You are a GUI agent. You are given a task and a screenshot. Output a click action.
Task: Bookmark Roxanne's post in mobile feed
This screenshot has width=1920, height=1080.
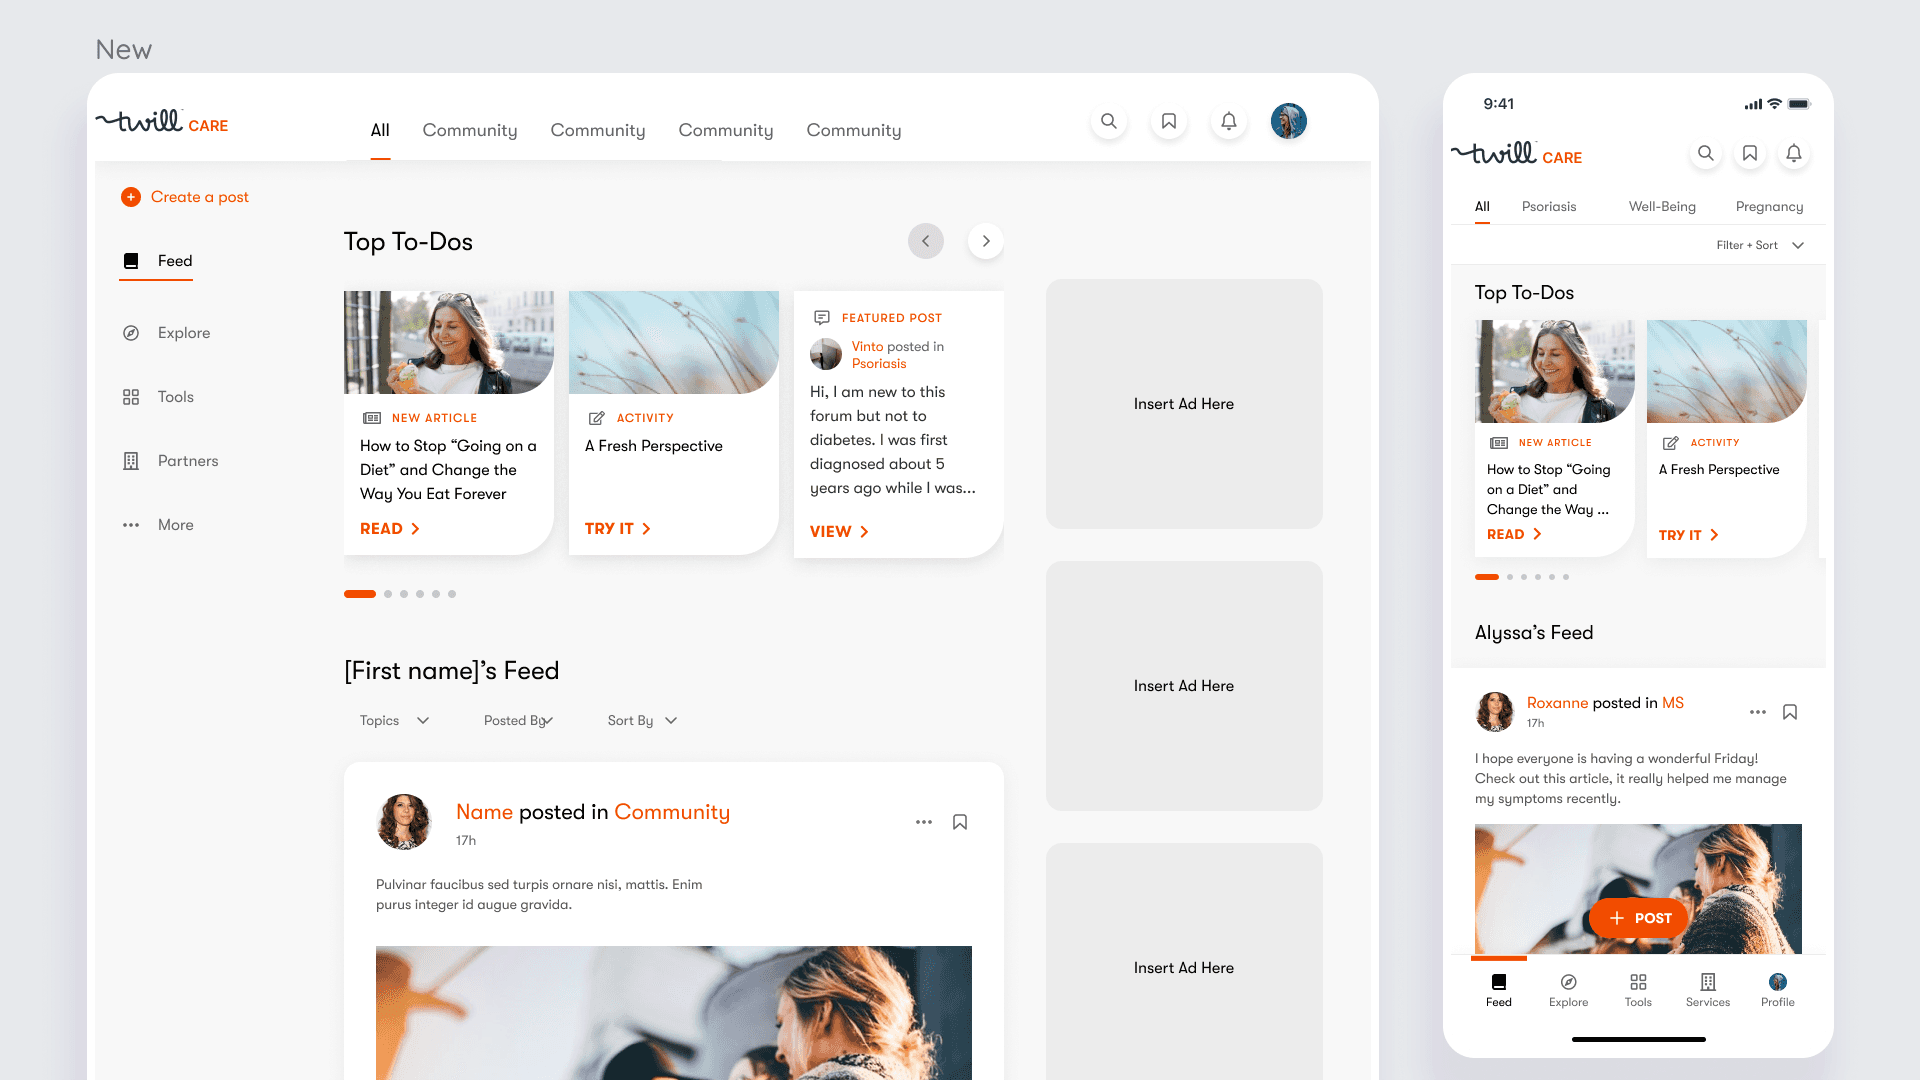1789,712
